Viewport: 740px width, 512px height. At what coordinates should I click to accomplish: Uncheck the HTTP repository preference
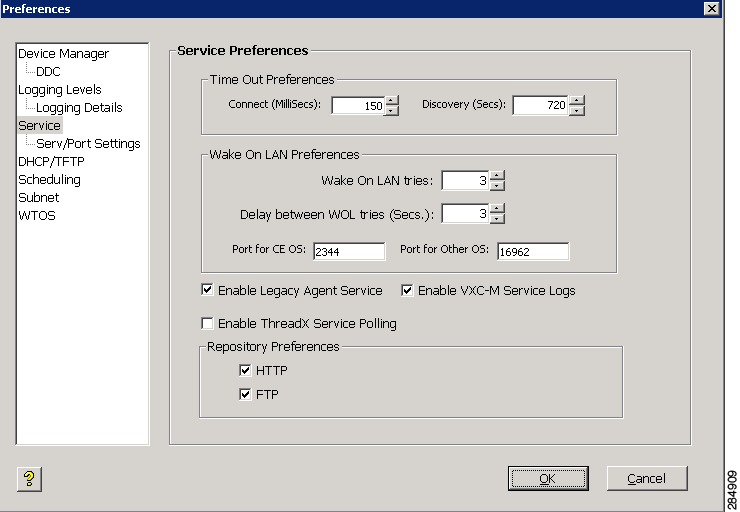click(x=245, y=370)
